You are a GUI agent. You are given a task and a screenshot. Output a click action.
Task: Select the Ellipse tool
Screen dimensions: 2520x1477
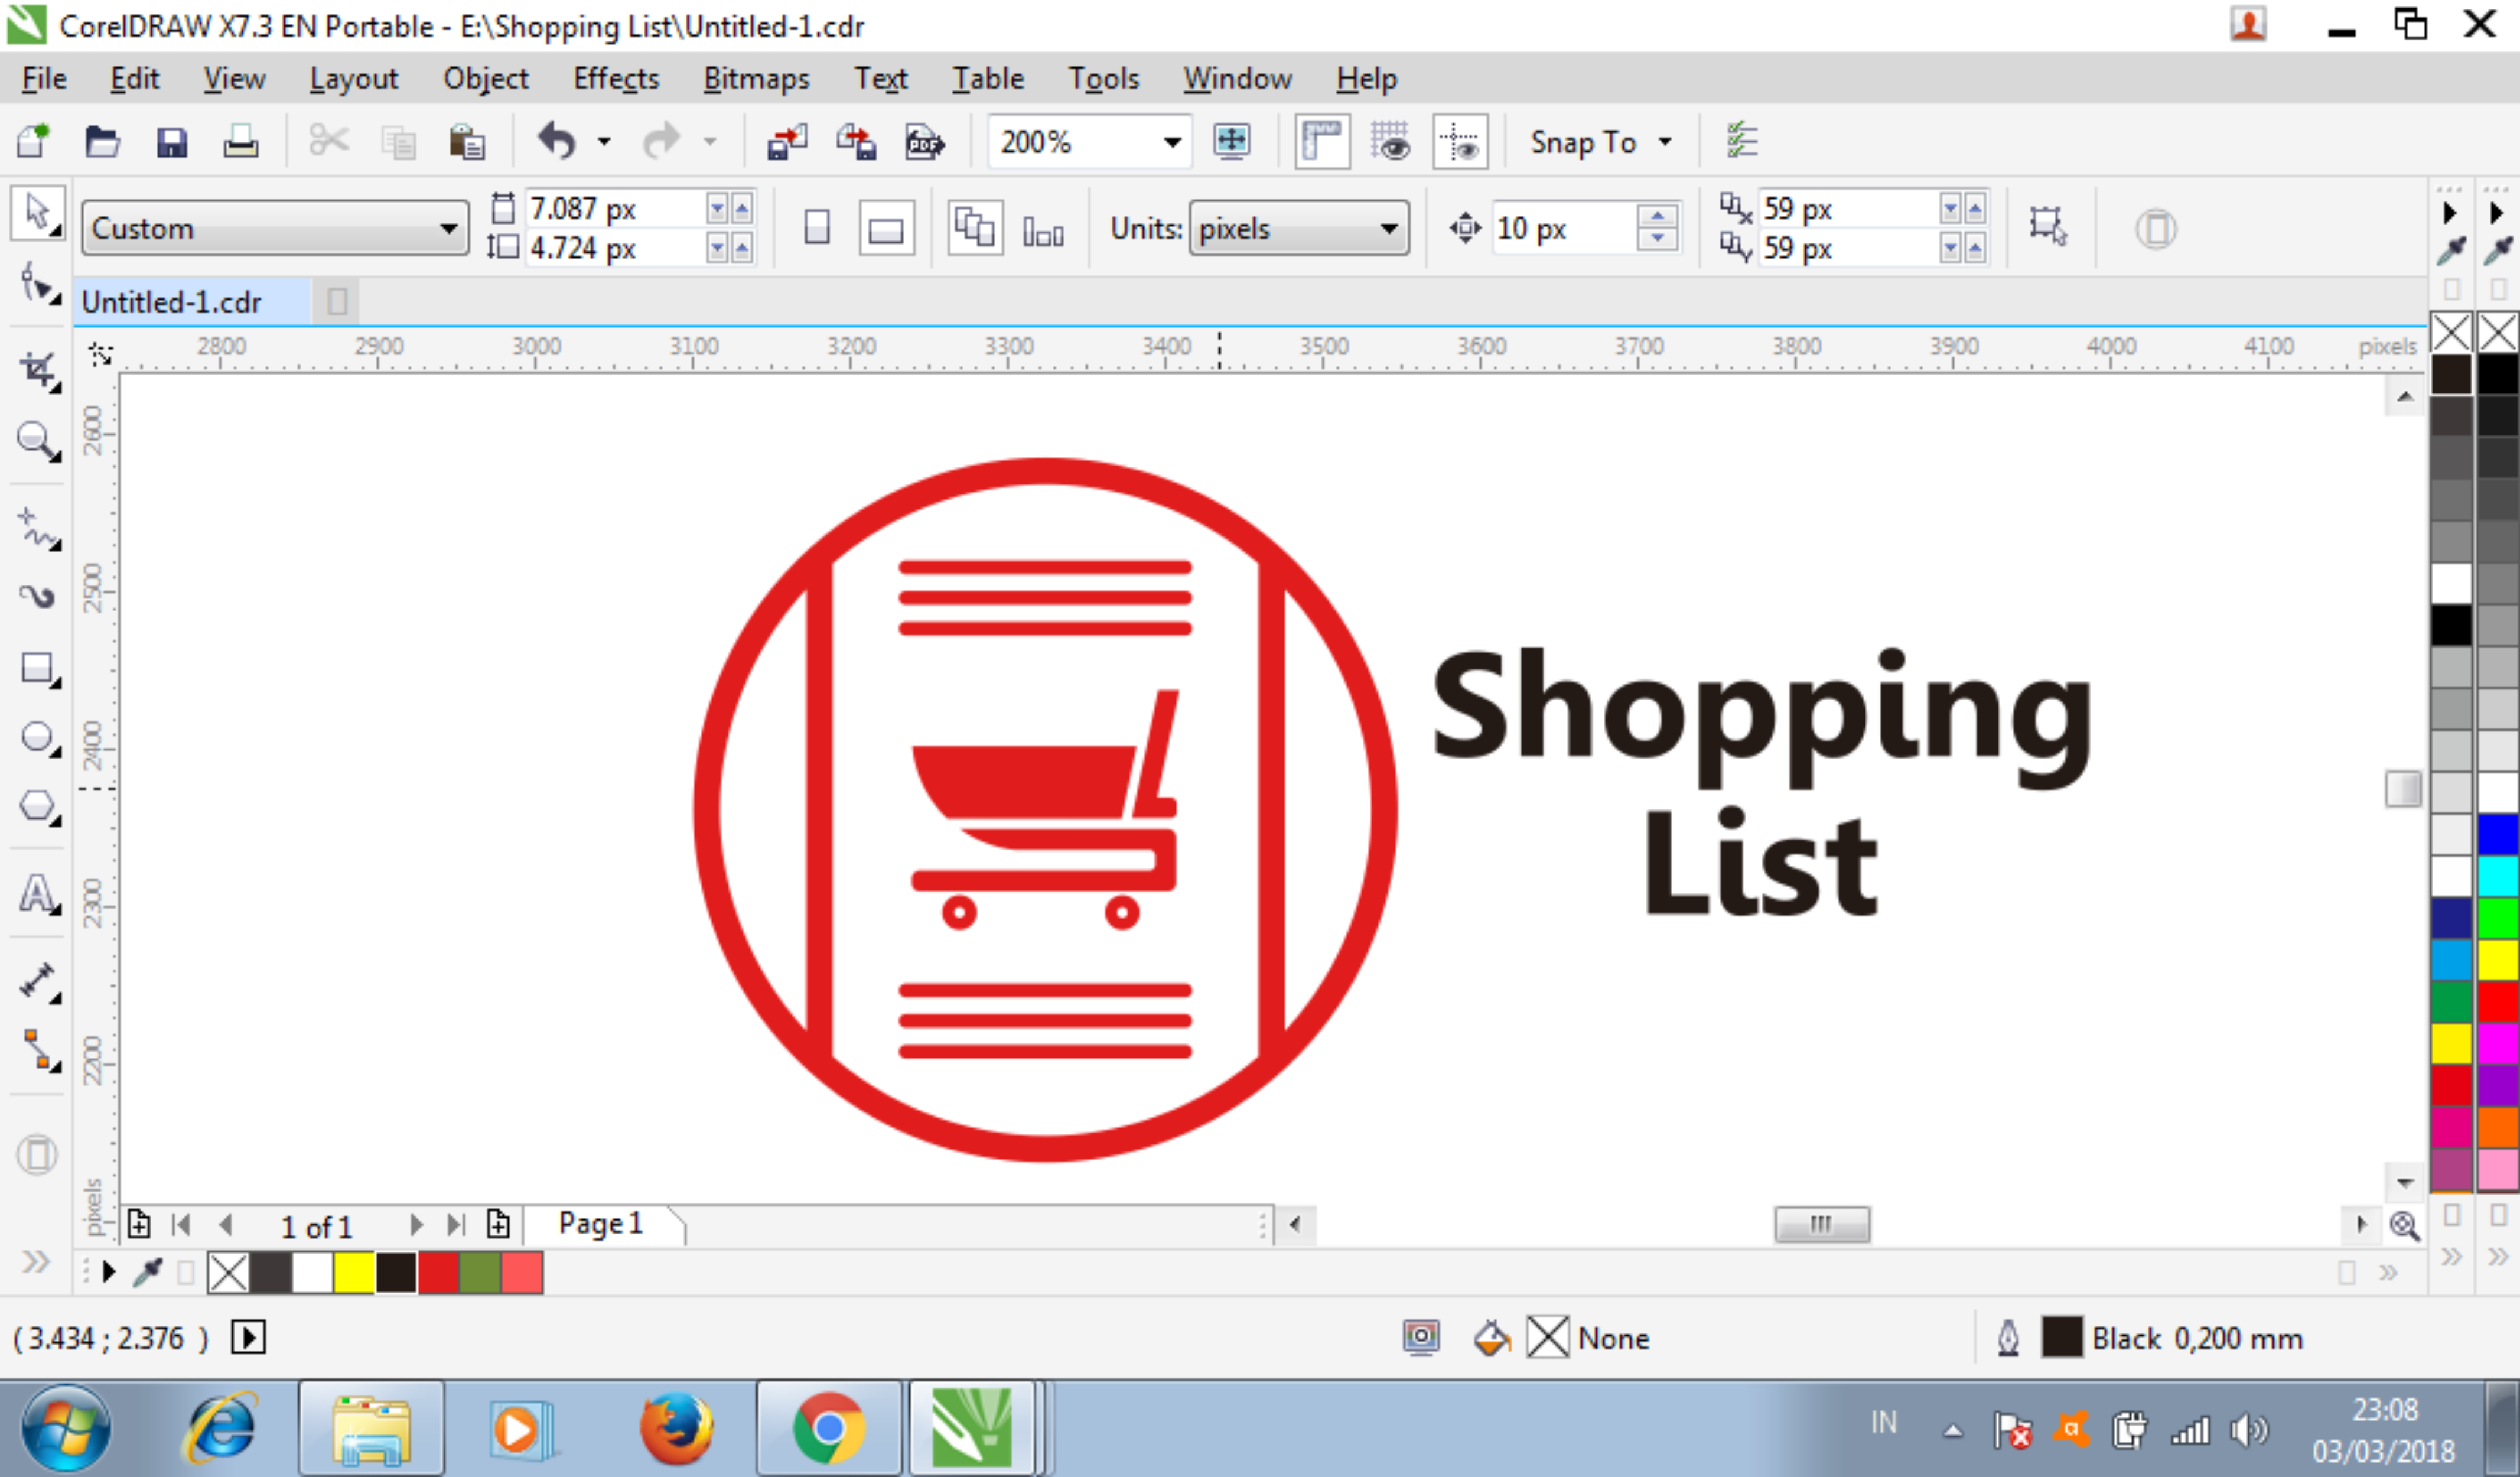click(x=37, y=738)
